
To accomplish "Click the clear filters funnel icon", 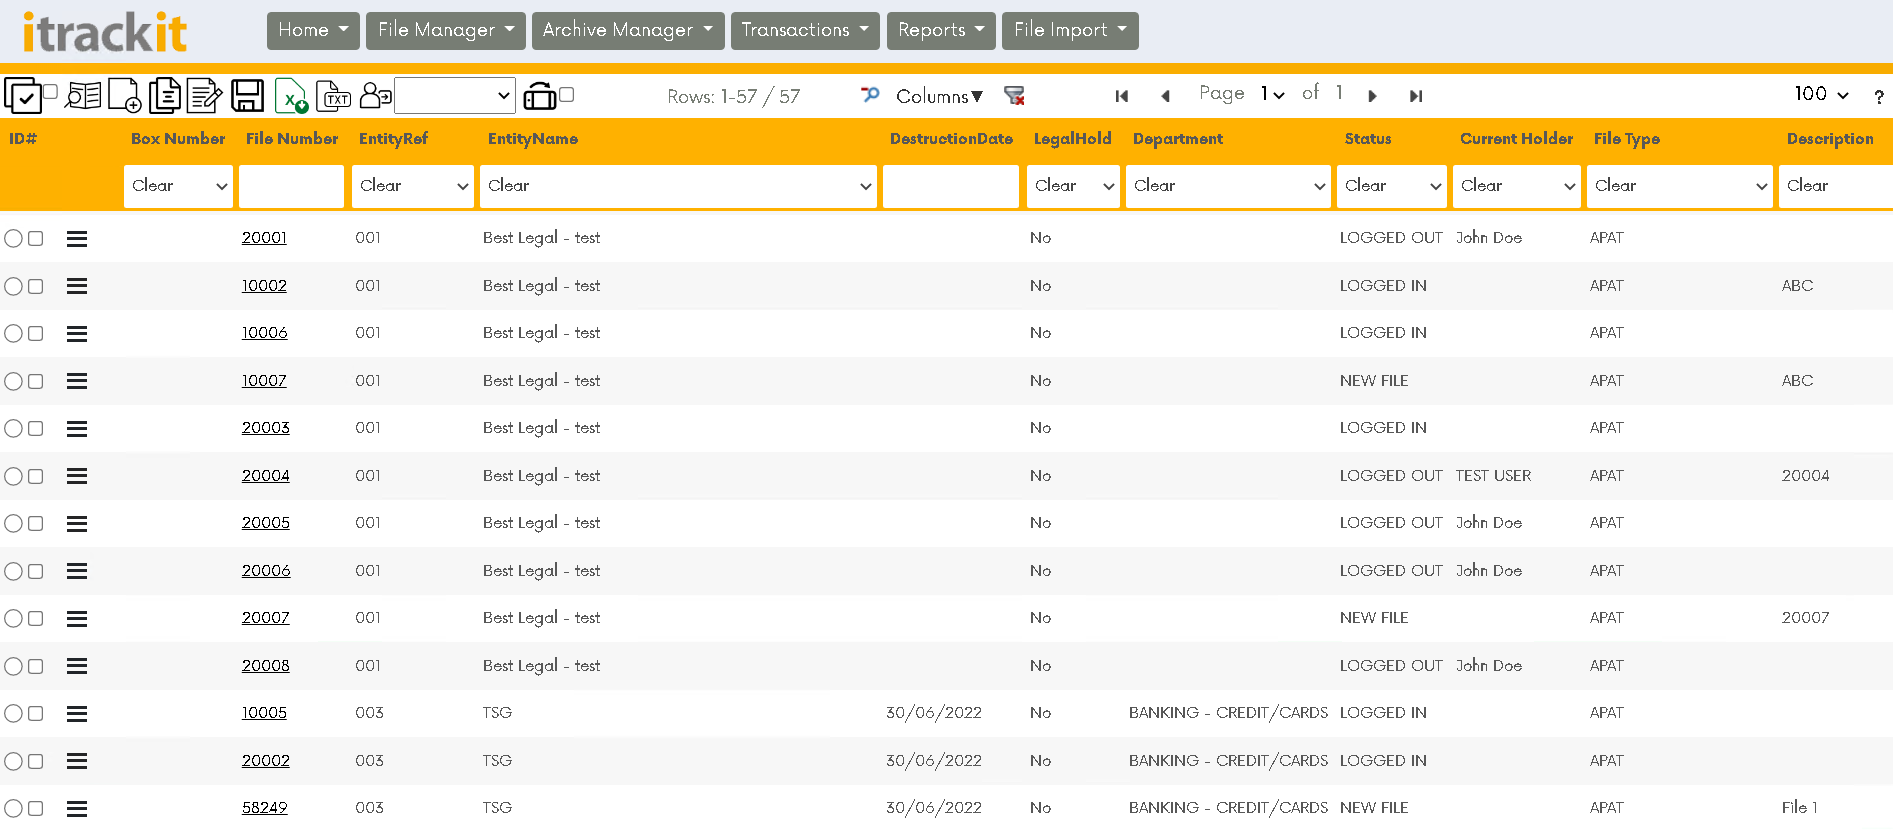I will [x=1015, y=95].
